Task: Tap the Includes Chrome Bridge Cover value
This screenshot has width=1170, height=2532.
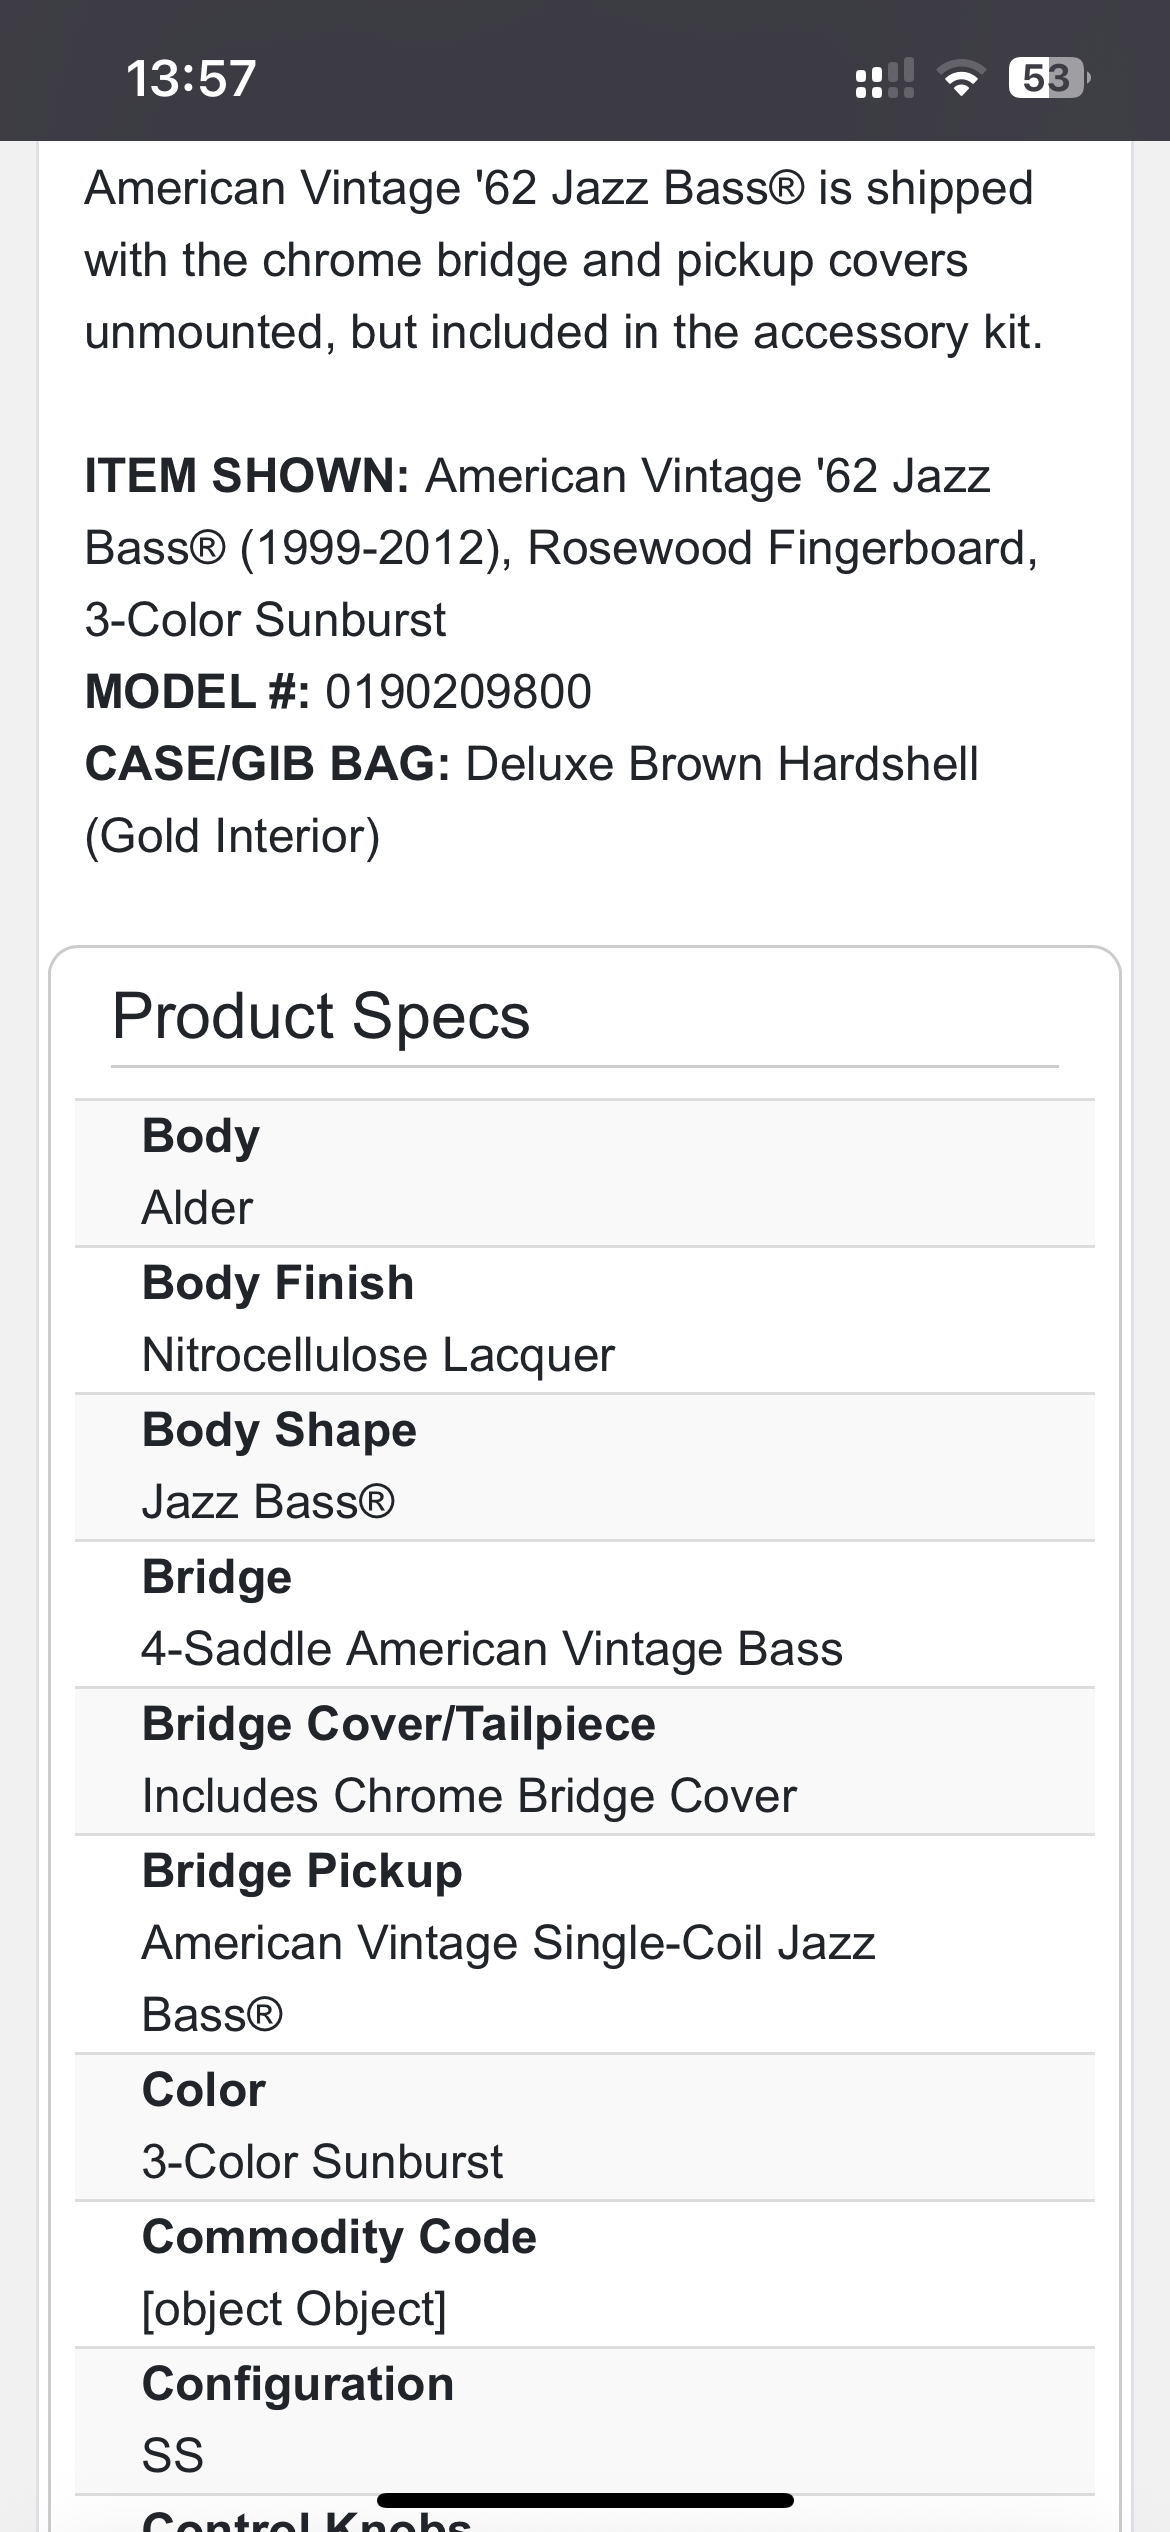Action: 469,1796
